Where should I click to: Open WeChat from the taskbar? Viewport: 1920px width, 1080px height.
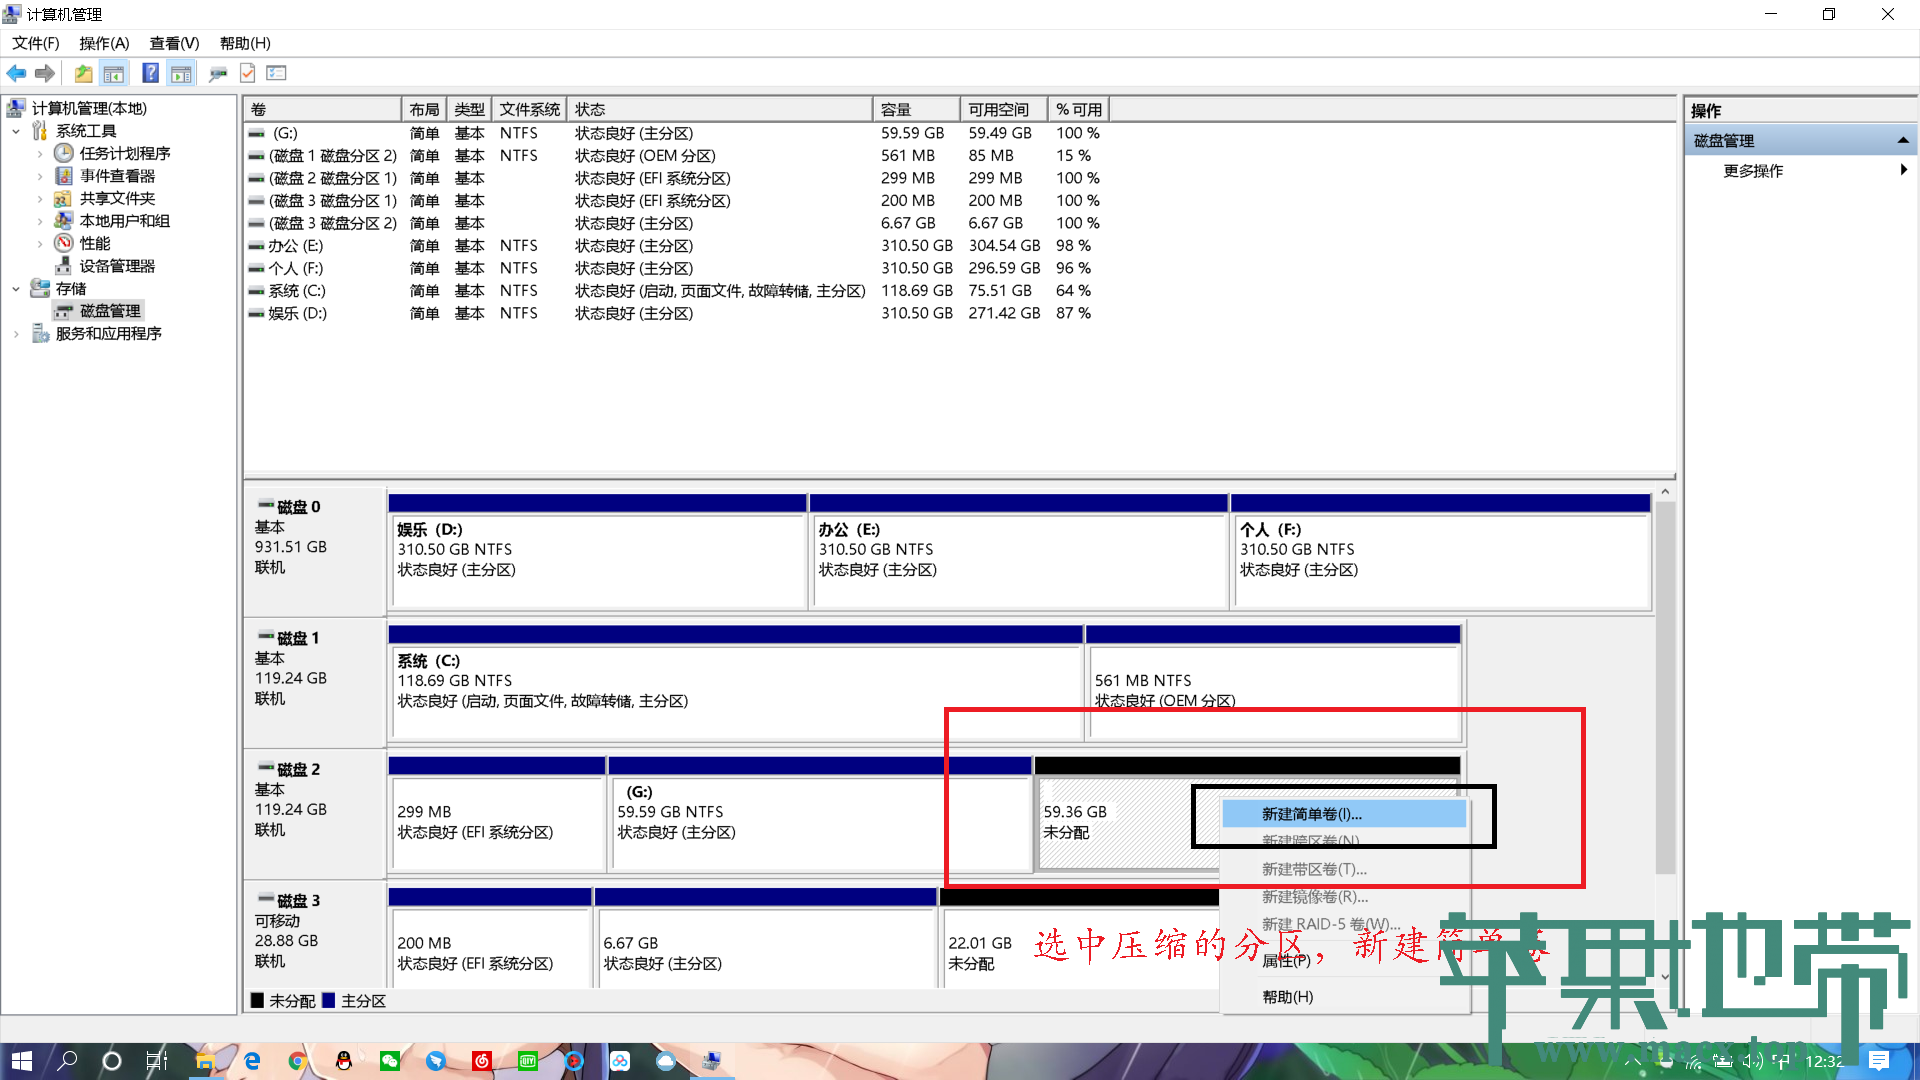point(390,1061)
